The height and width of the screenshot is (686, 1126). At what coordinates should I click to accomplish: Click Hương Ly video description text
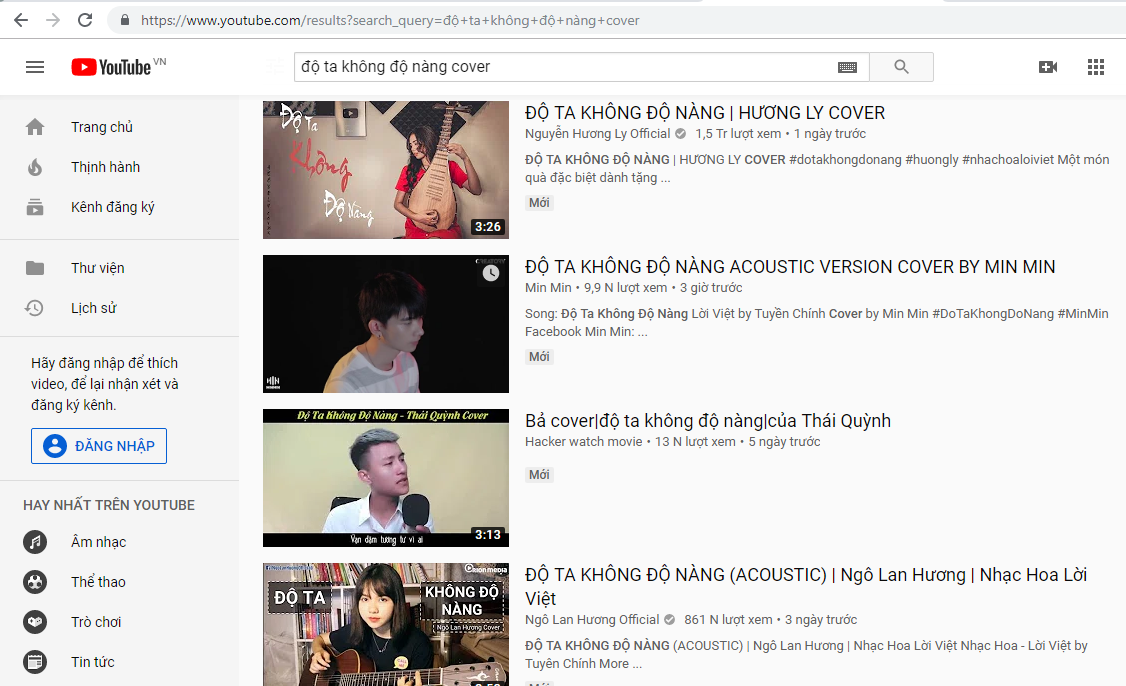817,168
